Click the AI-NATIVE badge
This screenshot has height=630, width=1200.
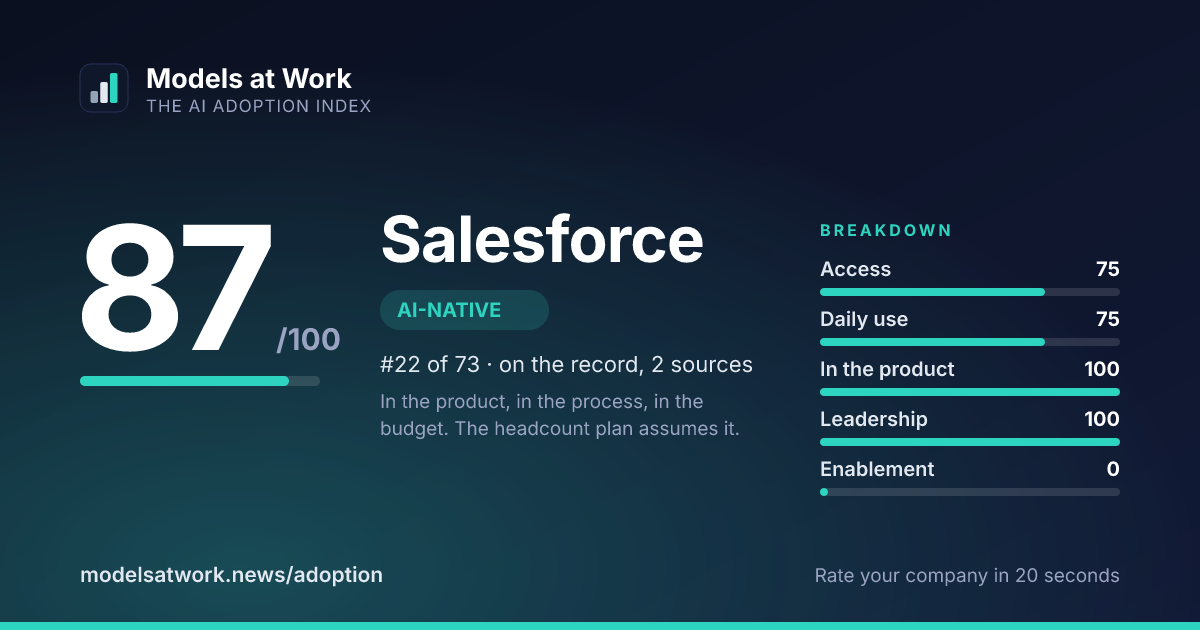tap(464, 310)
